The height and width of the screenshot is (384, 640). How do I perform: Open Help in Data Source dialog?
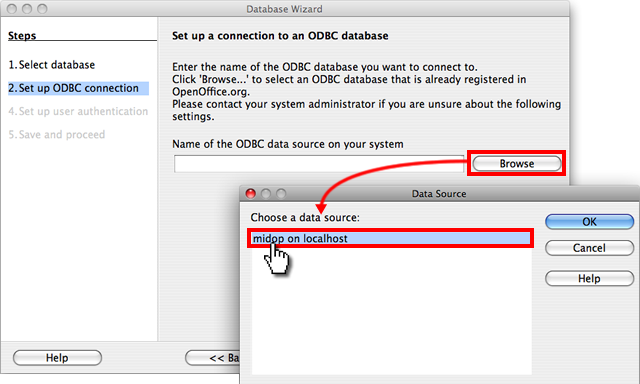(589, 278)
